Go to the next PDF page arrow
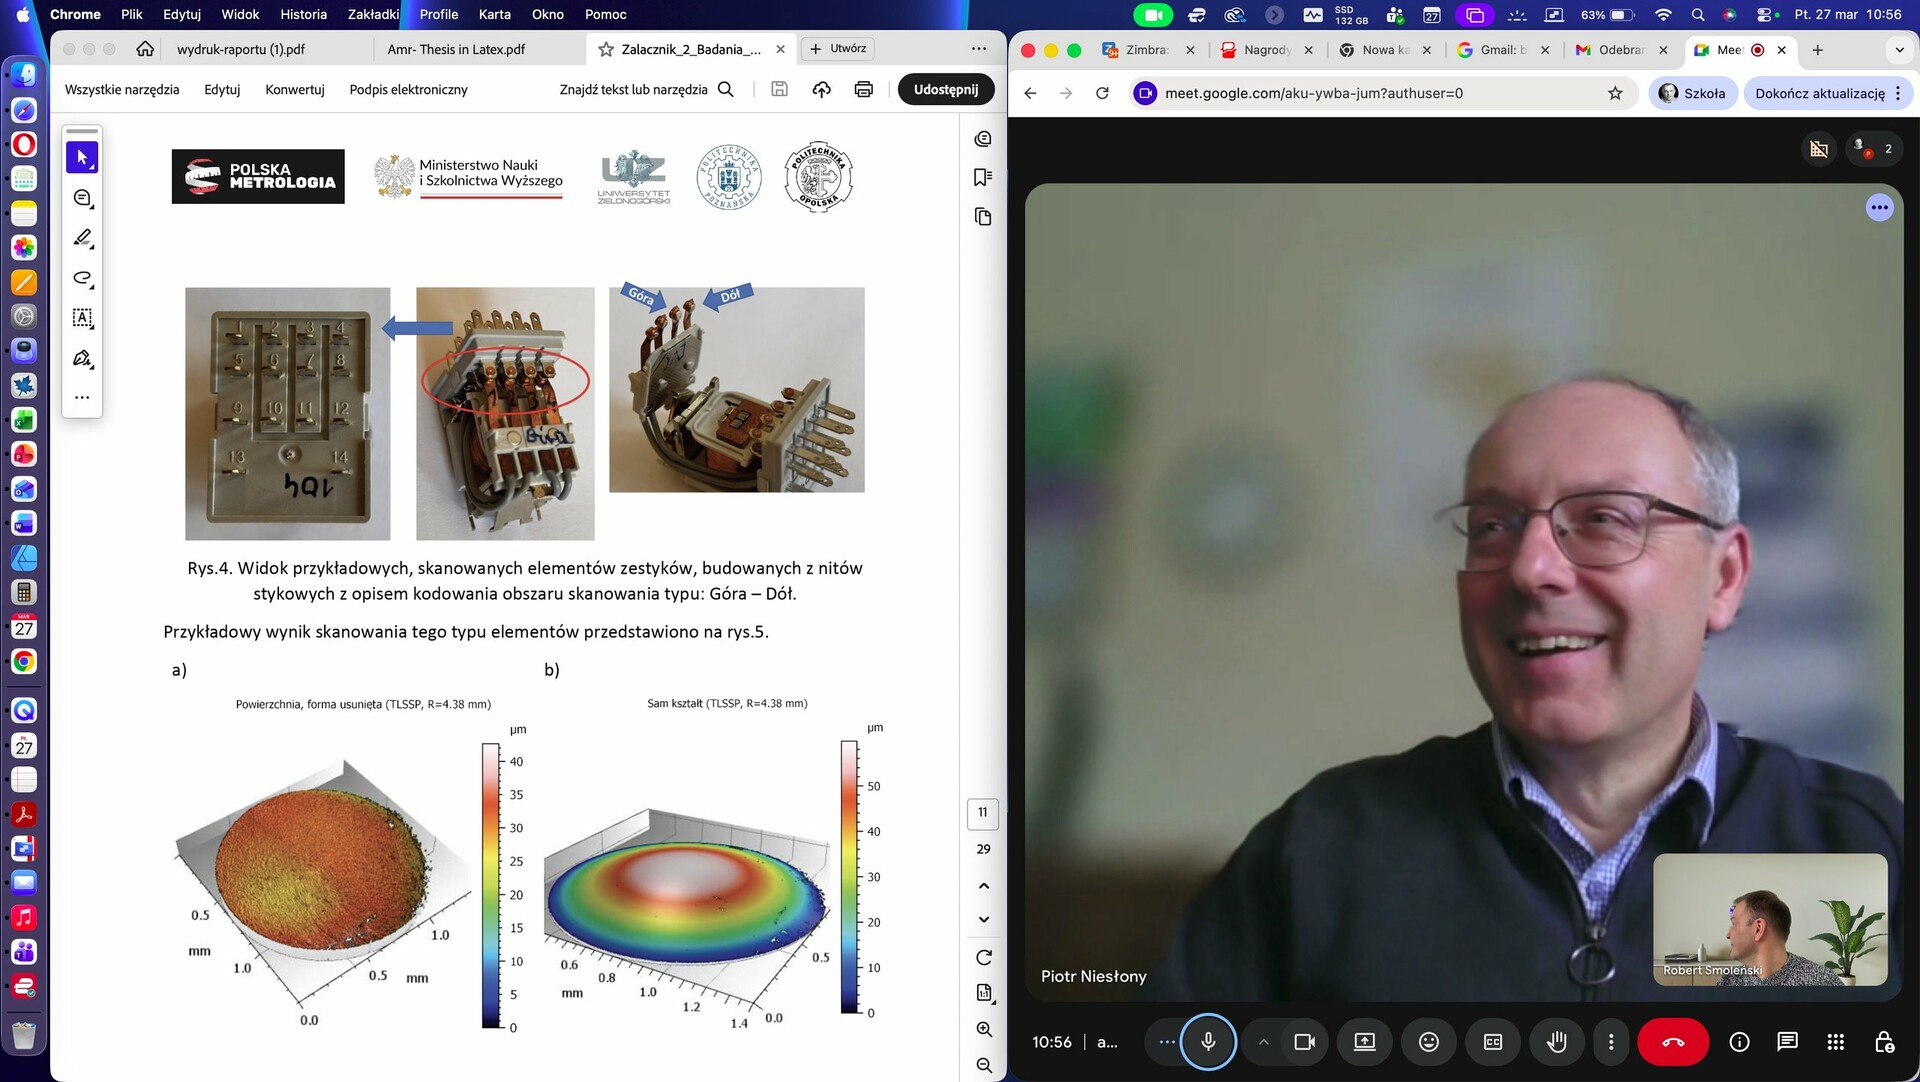 point(984,920)
